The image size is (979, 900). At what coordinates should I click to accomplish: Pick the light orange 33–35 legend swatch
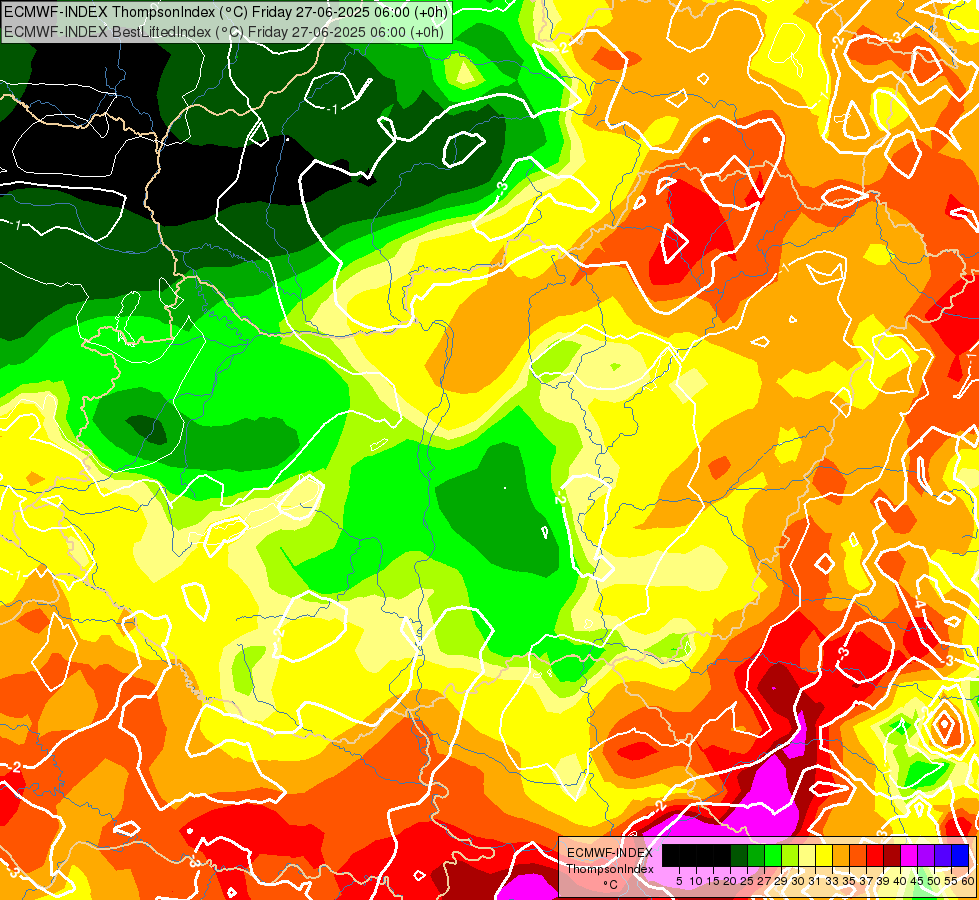pyautogui.click(x=841, y=855)
